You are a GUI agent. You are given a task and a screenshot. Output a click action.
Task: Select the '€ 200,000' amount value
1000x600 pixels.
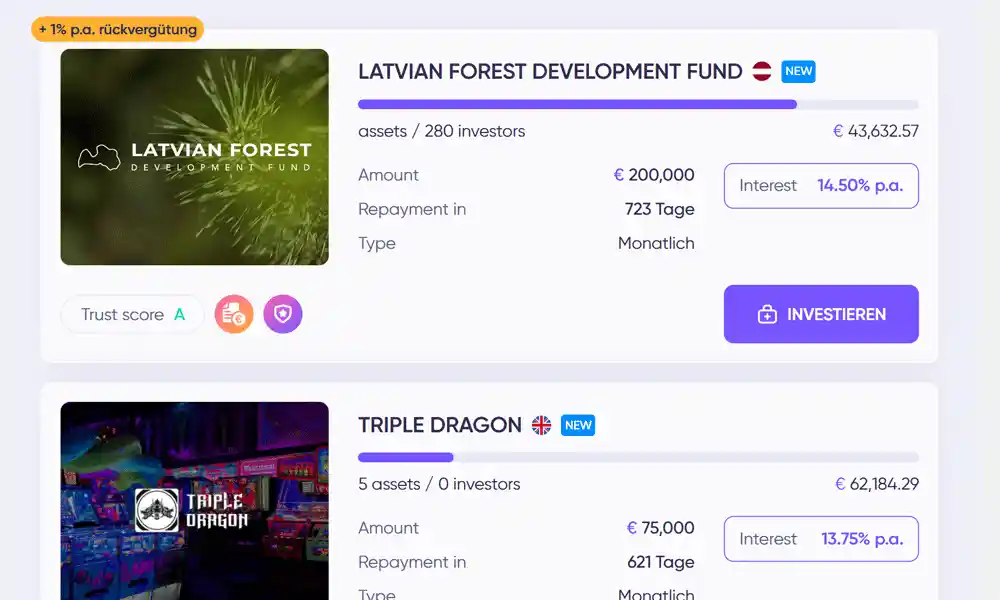pyautogui.click(x=654, y=175)
